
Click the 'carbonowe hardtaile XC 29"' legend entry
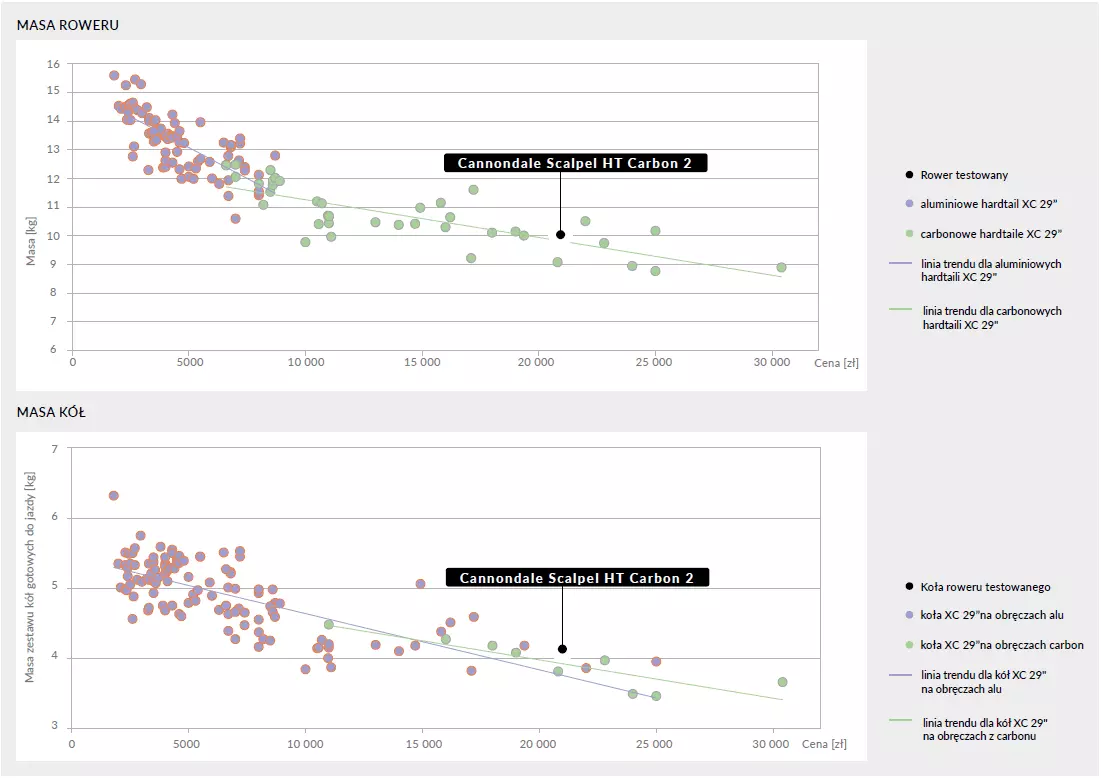click(991, 234)
